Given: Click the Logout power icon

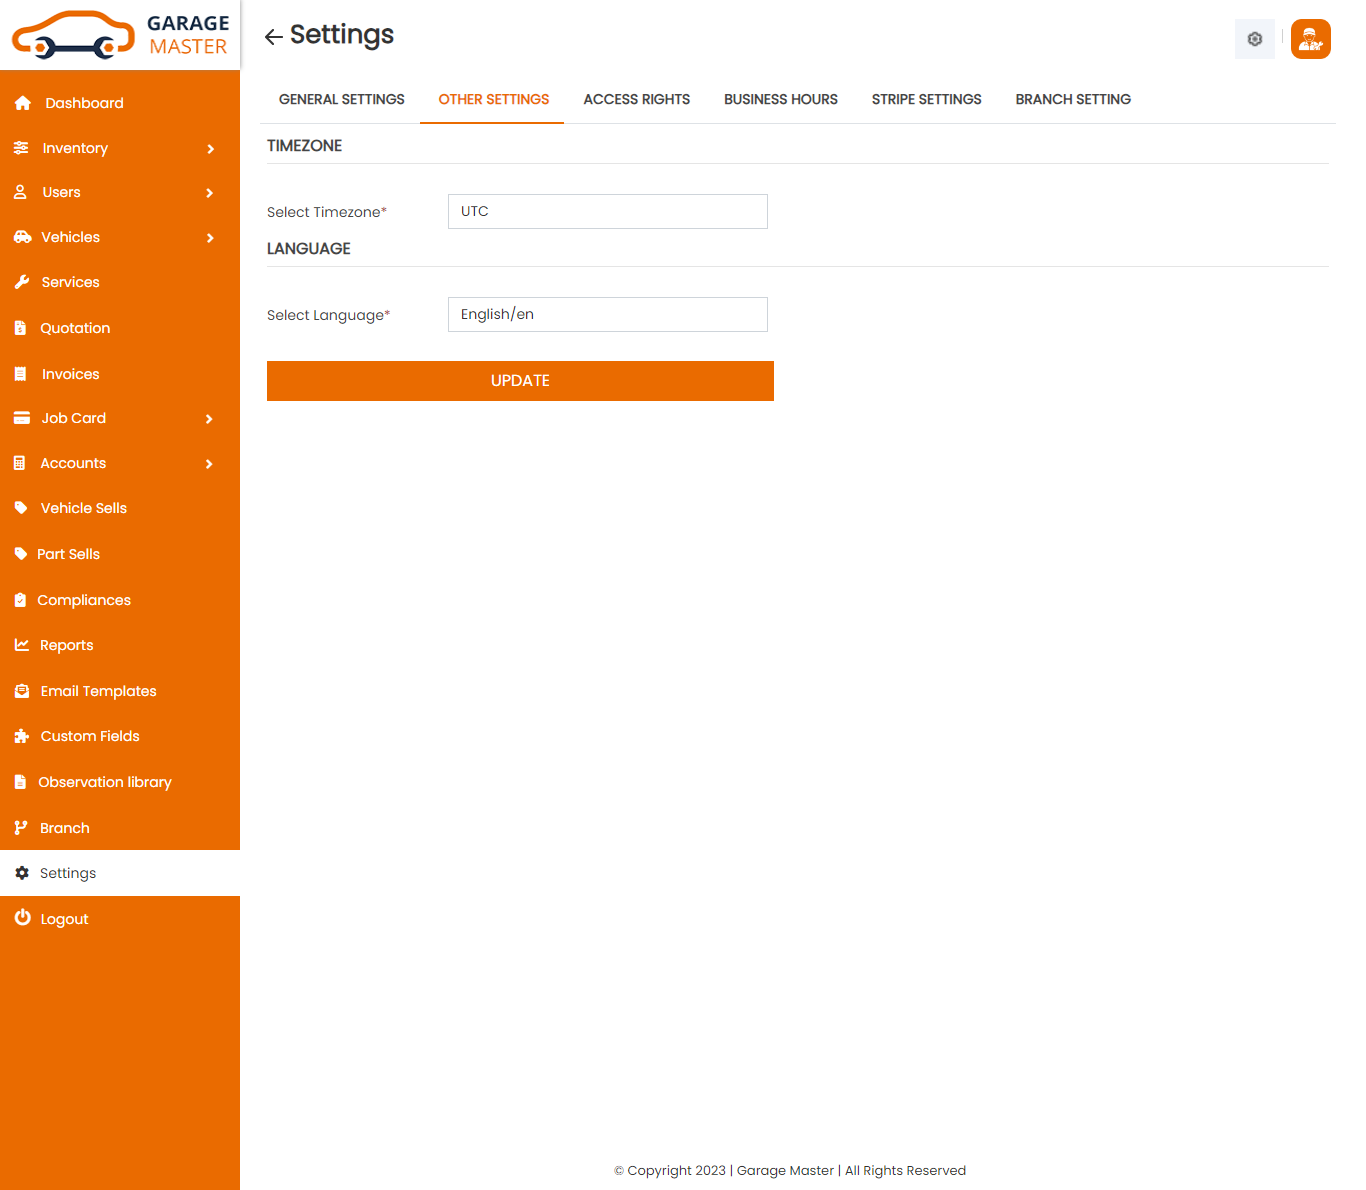Looking at the screenshot, I should [22, 918].
